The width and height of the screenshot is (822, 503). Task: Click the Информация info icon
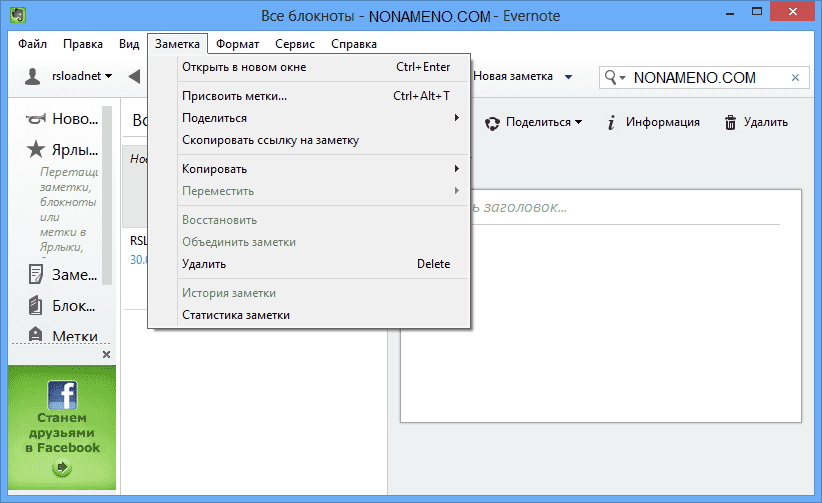point(611,122)
